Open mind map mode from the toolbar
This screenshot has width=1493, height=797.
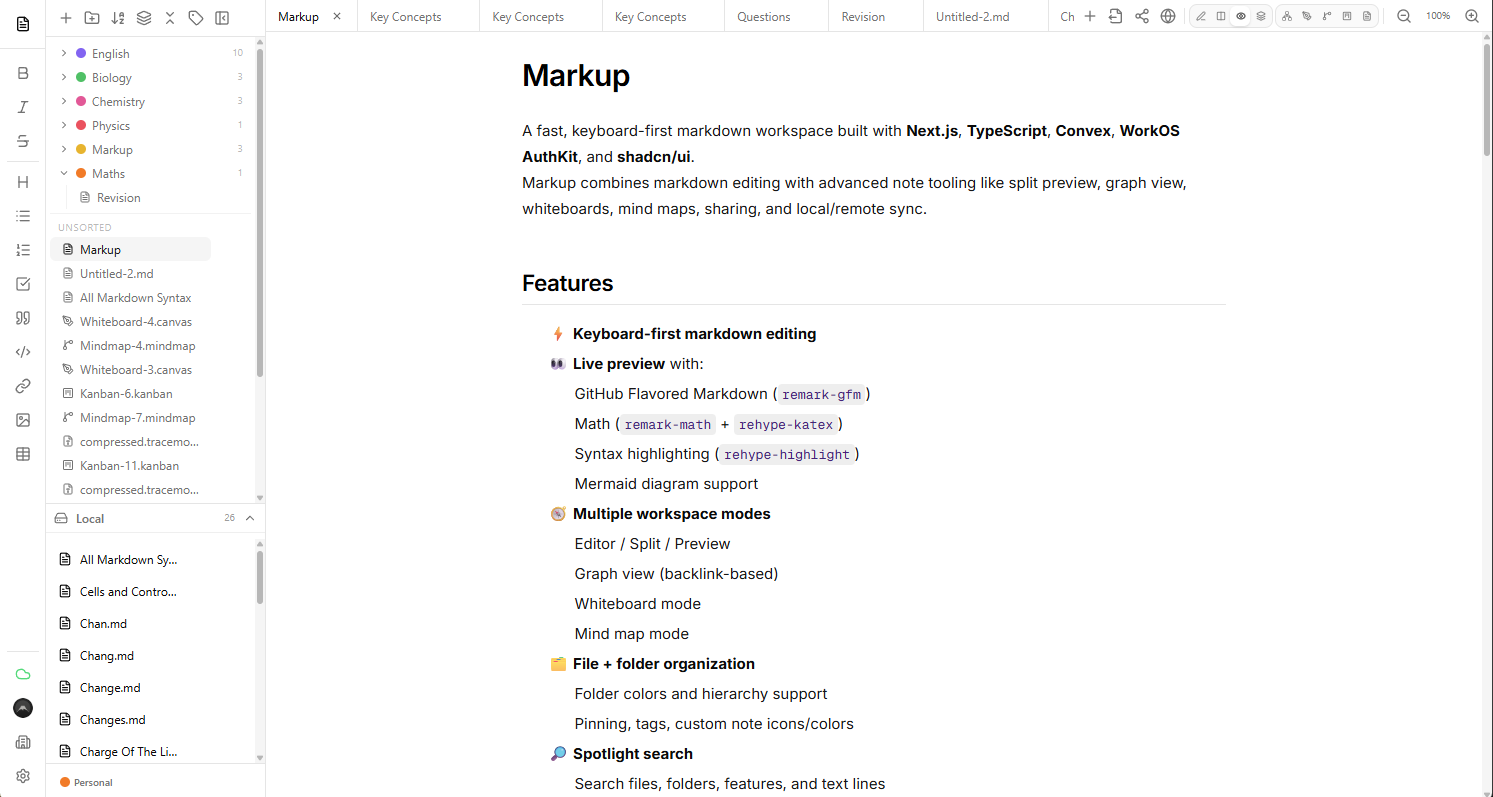[x=1326, y=16]
